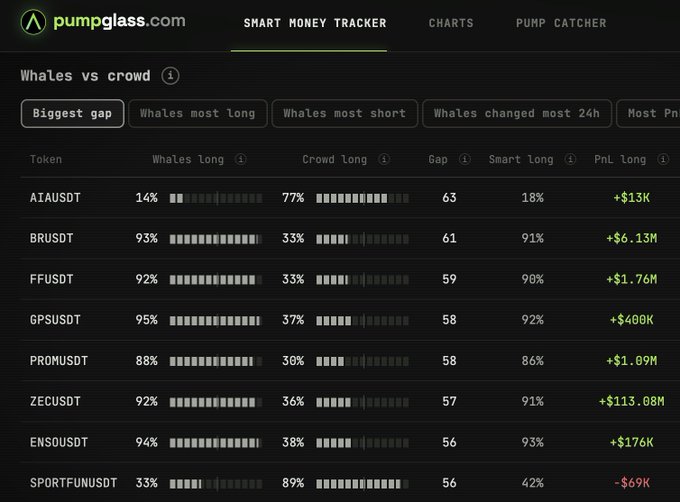The width and height of the screenshot is (680, 502).
Task: Click the pumpglass logo icon
Action: [x=33, y=22]
